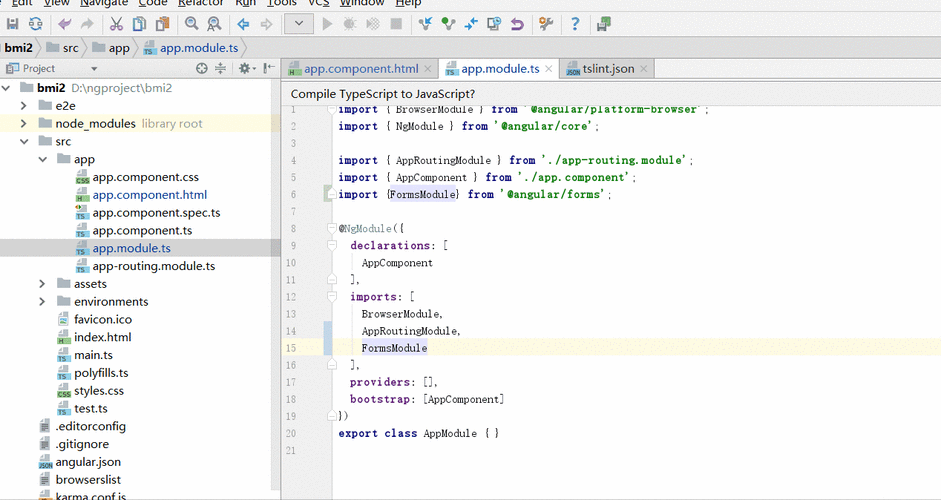Hide the Project tool window

[x=269, y=68]
